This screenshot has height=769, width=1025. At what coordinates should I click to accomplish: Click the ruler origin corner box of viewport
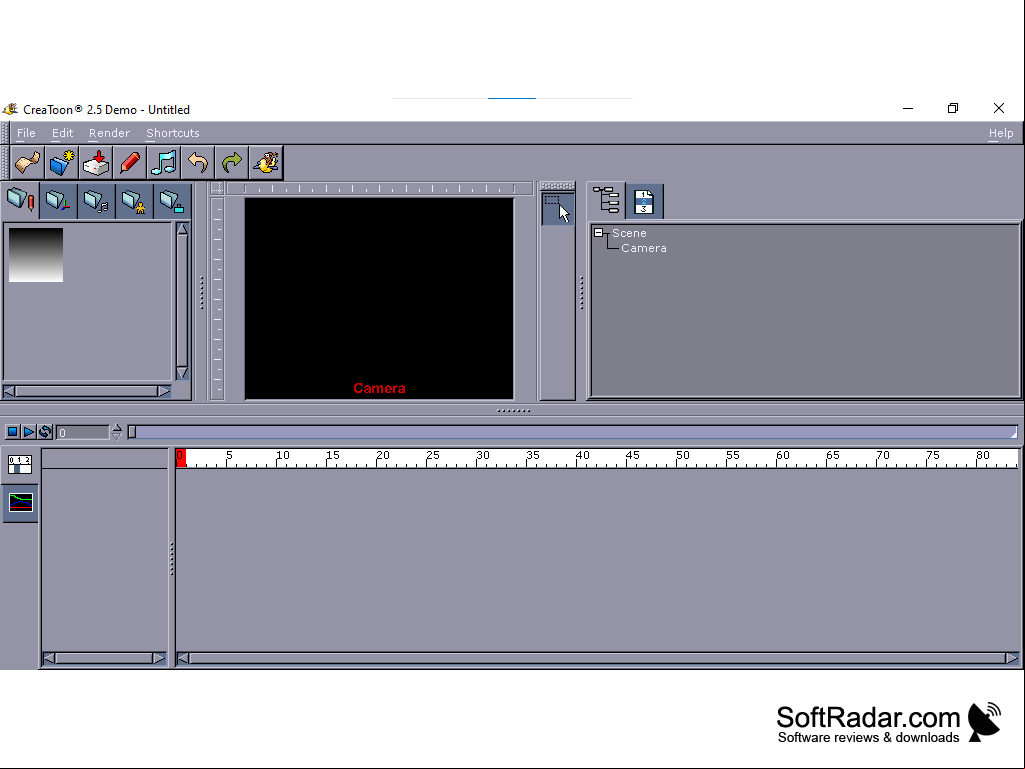coord(217,188)
